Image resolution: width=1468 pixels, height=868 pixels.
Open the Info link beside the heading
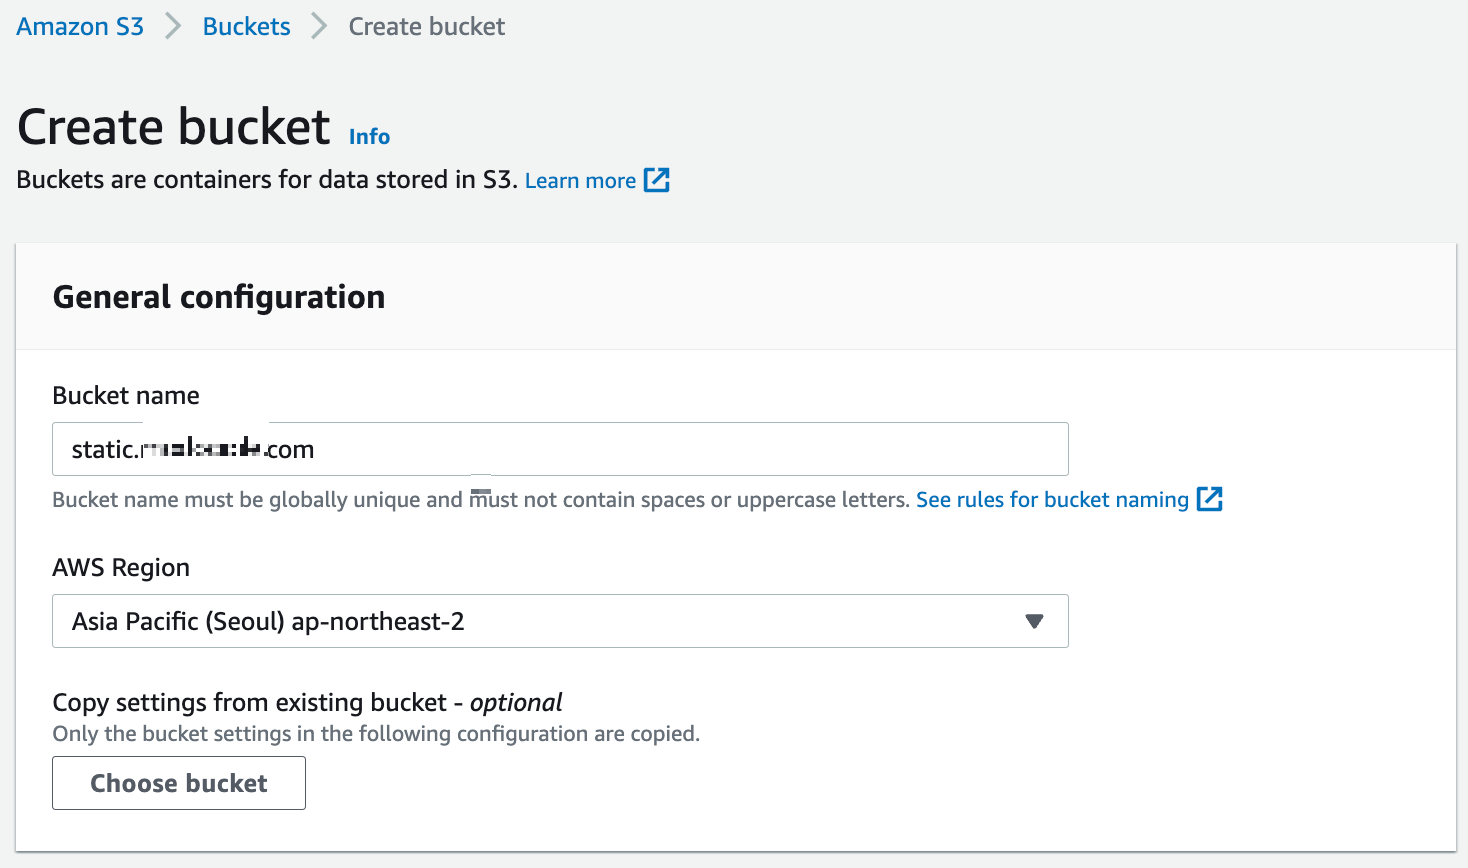(x=369, y=137)
